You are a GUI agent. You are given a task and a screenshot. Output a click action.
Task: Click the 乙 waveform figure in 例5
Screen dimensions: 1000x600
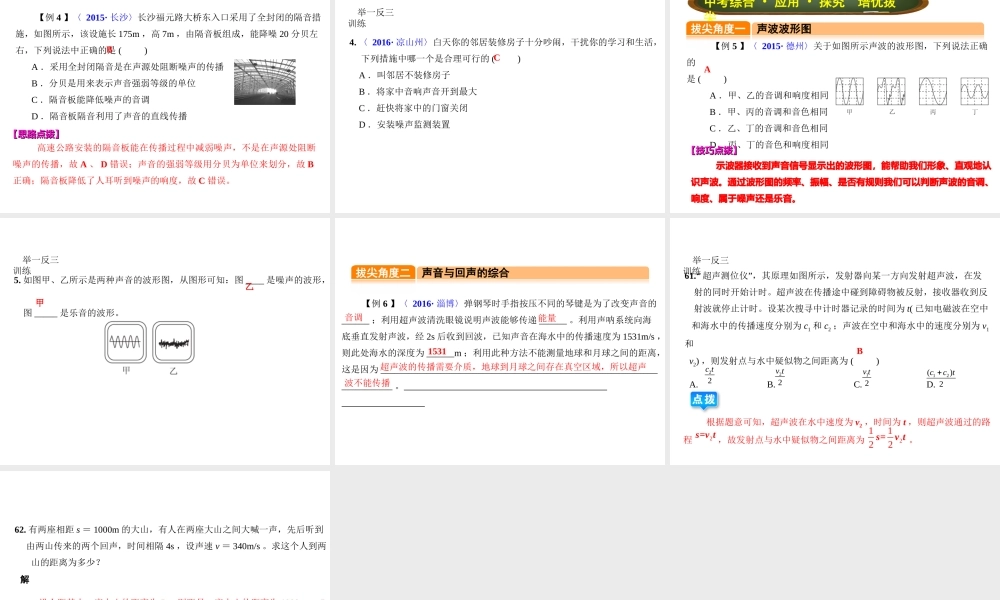891,91
